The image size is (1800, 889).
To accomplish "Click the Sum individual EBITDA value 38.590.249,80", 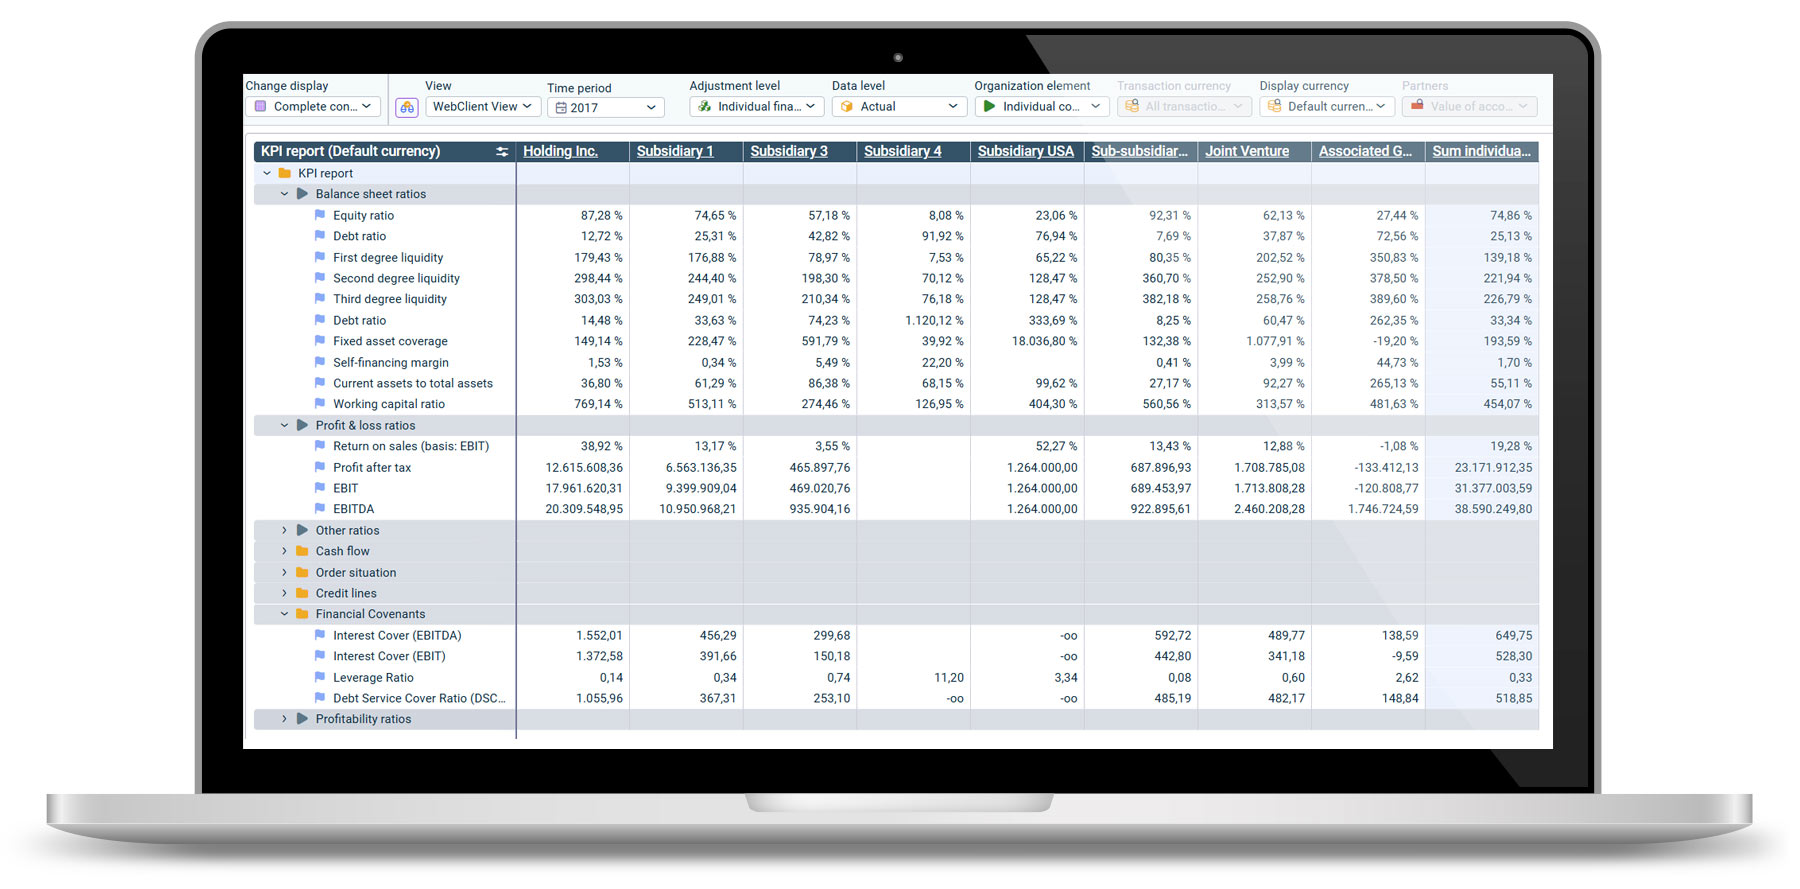I will tap(1493, 509).
